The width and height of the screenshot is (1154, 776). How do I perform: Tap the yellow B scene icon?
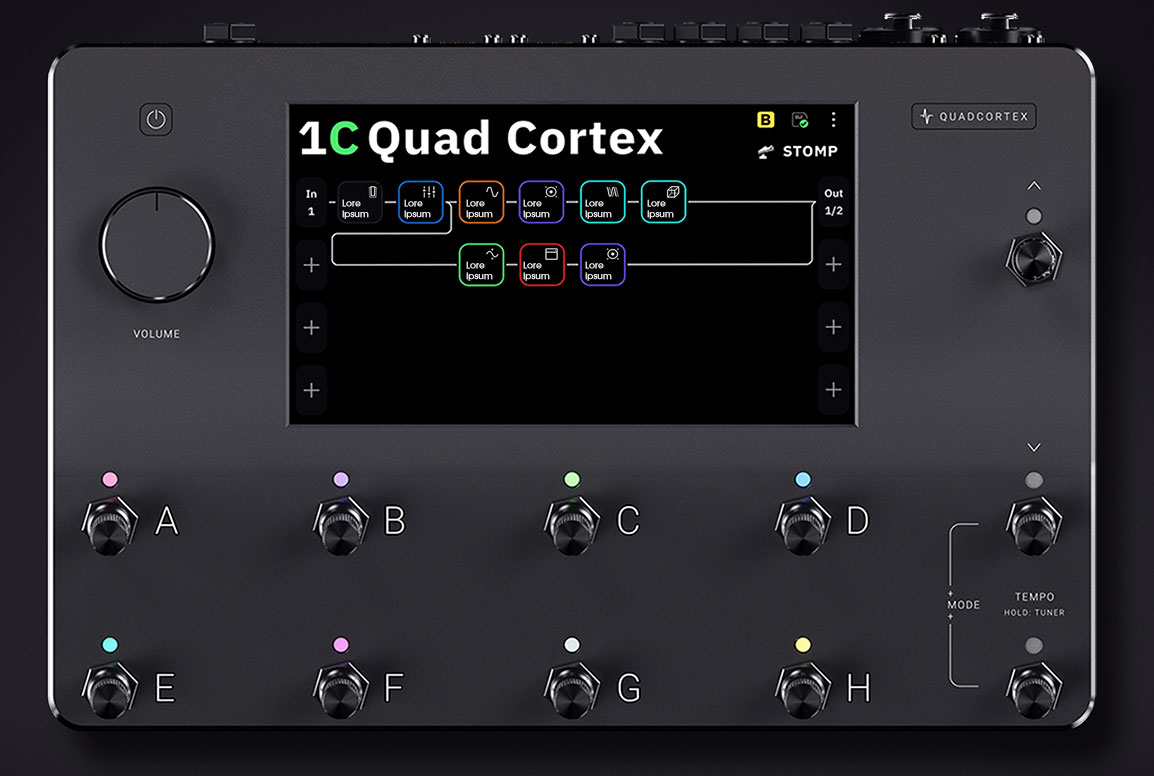pos(765,120)
